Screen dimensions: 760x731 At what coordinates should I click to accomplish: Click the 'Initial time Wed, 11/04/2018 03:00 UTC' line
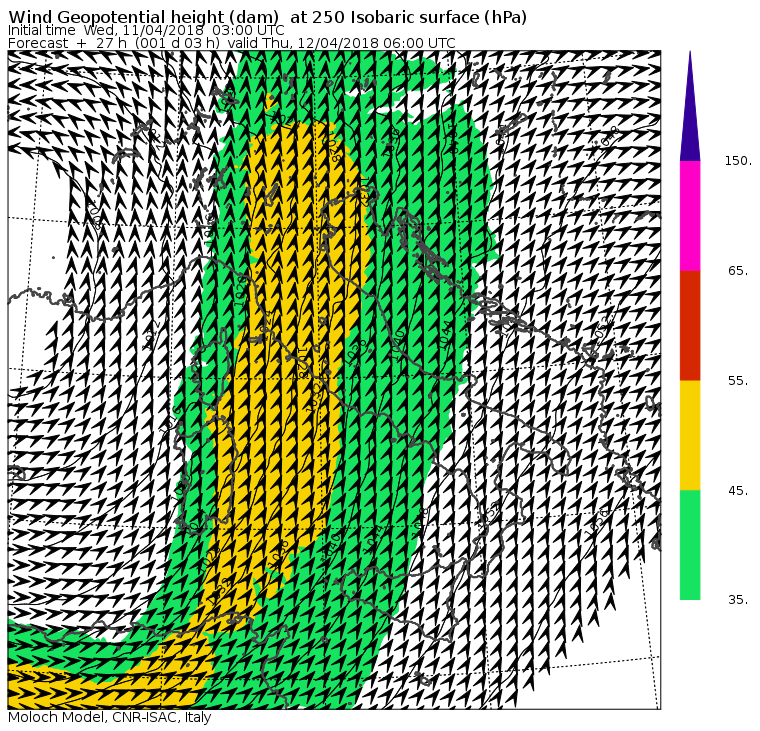click(x=146, y=30)
